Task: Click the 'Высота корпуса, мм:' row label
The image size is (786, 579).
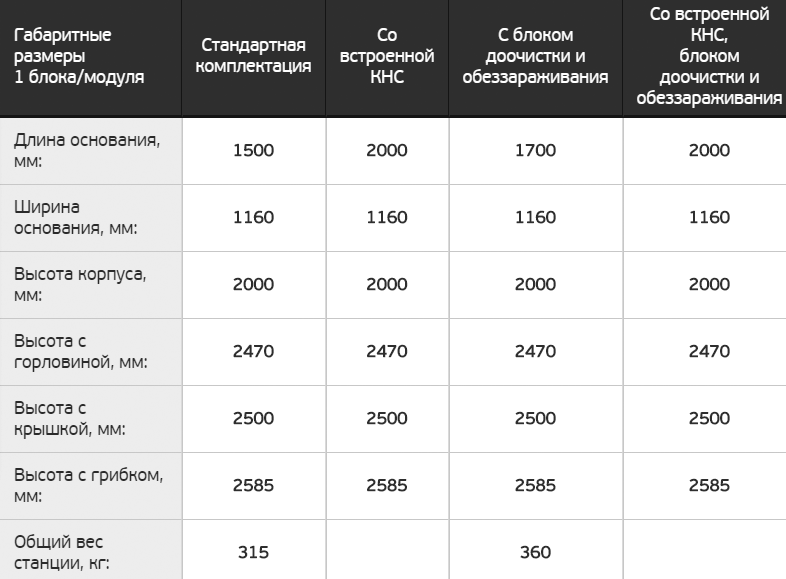Action: click(x=85, y=284)
